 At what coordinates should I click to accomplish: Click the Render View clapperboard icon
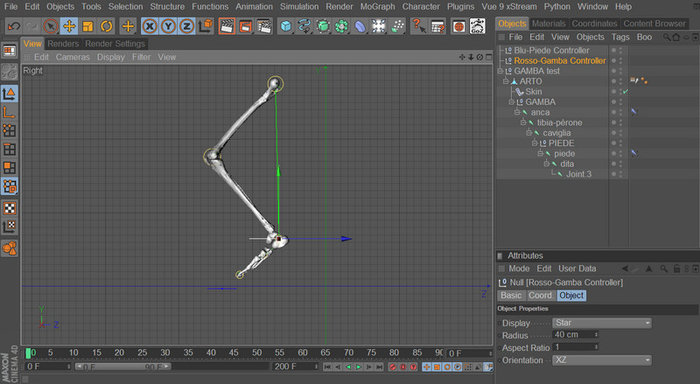pyautogui.click(x=227, y=26)
